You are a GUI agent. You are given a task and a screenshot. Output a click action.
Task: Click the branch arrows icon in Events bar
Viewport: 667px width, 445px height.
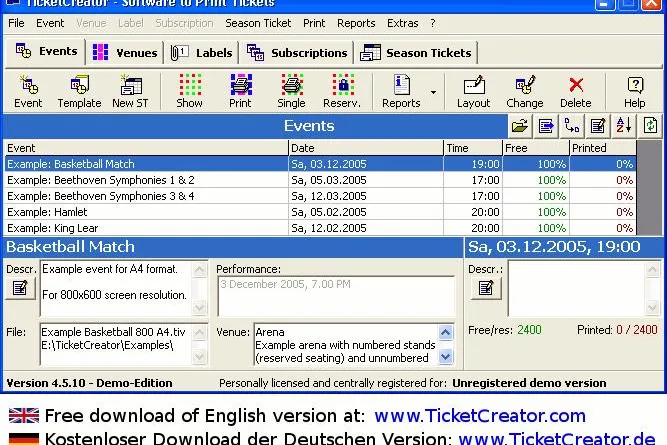point(572,126)
